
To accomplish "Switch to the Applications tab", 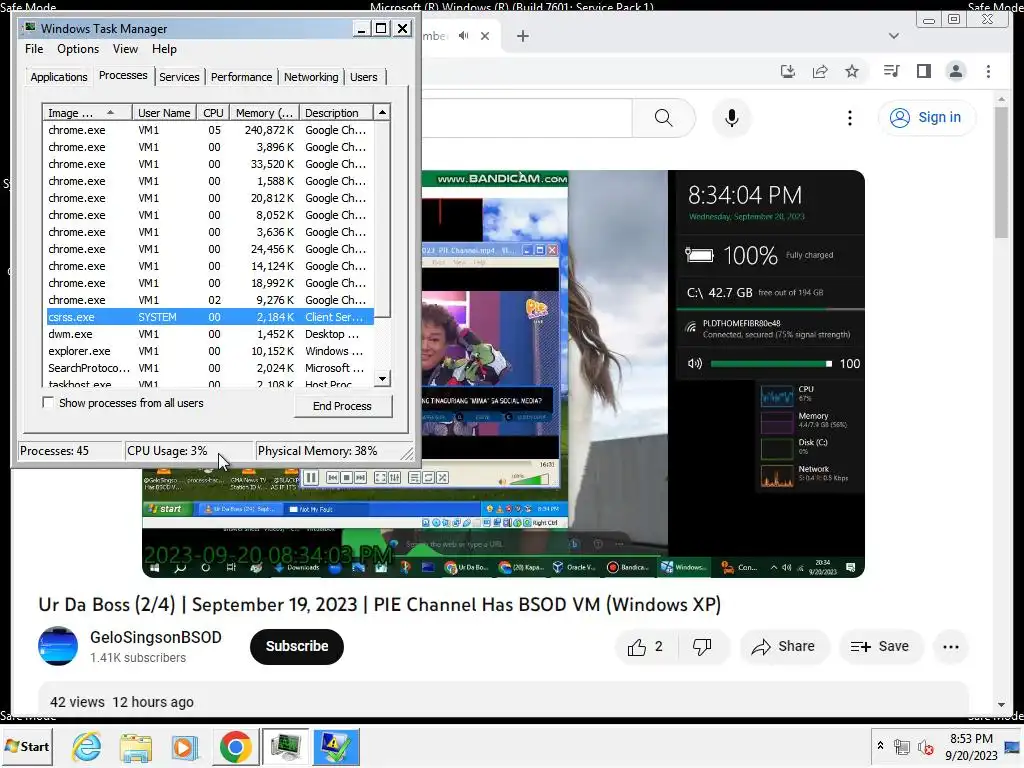I will coord(59,77).
